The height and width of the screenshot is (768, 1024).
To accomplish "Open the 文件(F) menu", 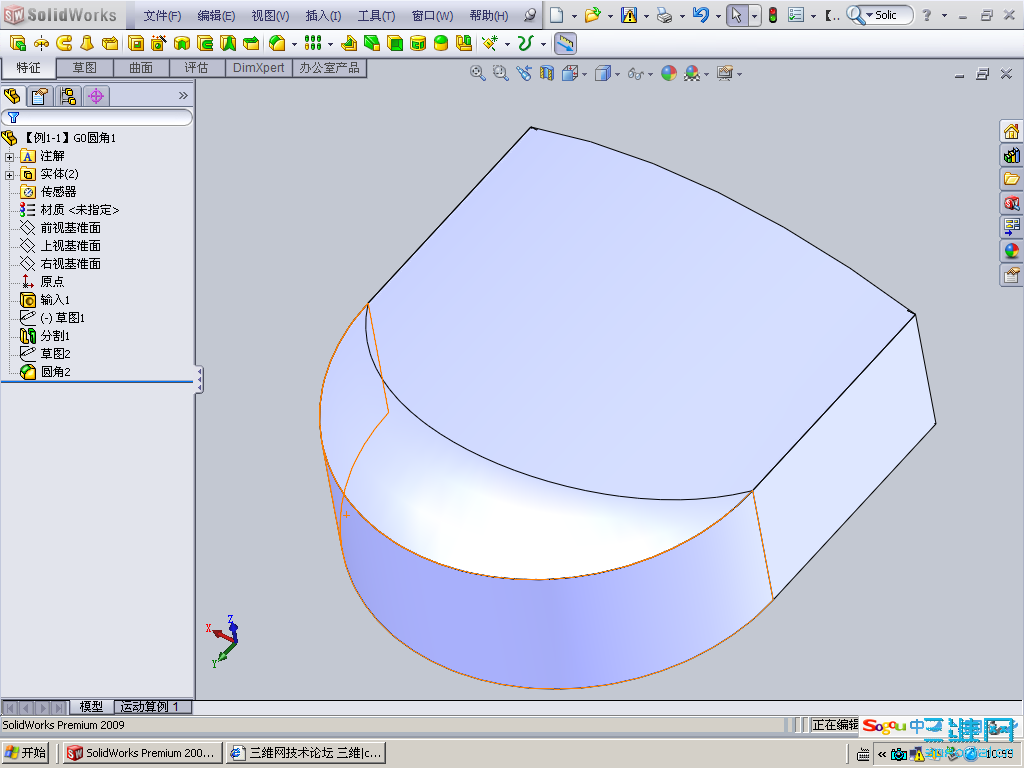I will click(x=162, y=16).
